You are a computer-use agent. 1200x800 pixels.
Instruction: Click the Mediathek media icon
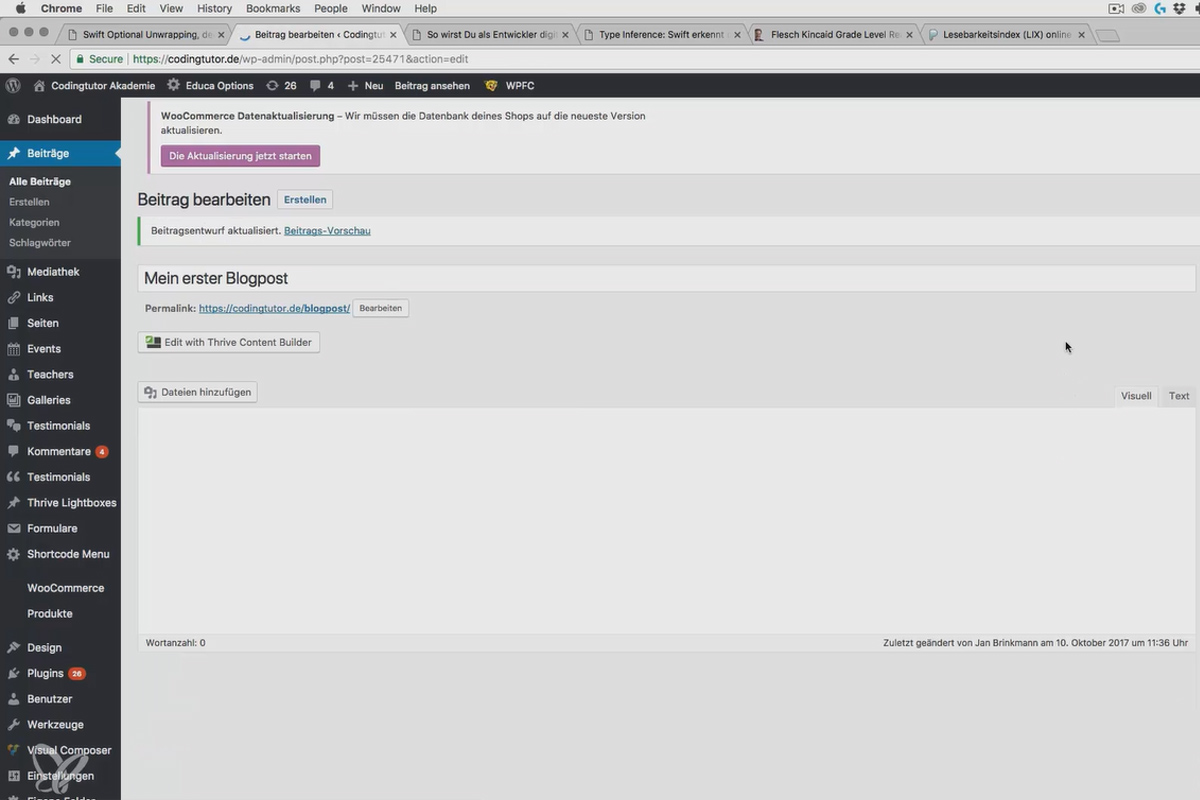[14, 272]
